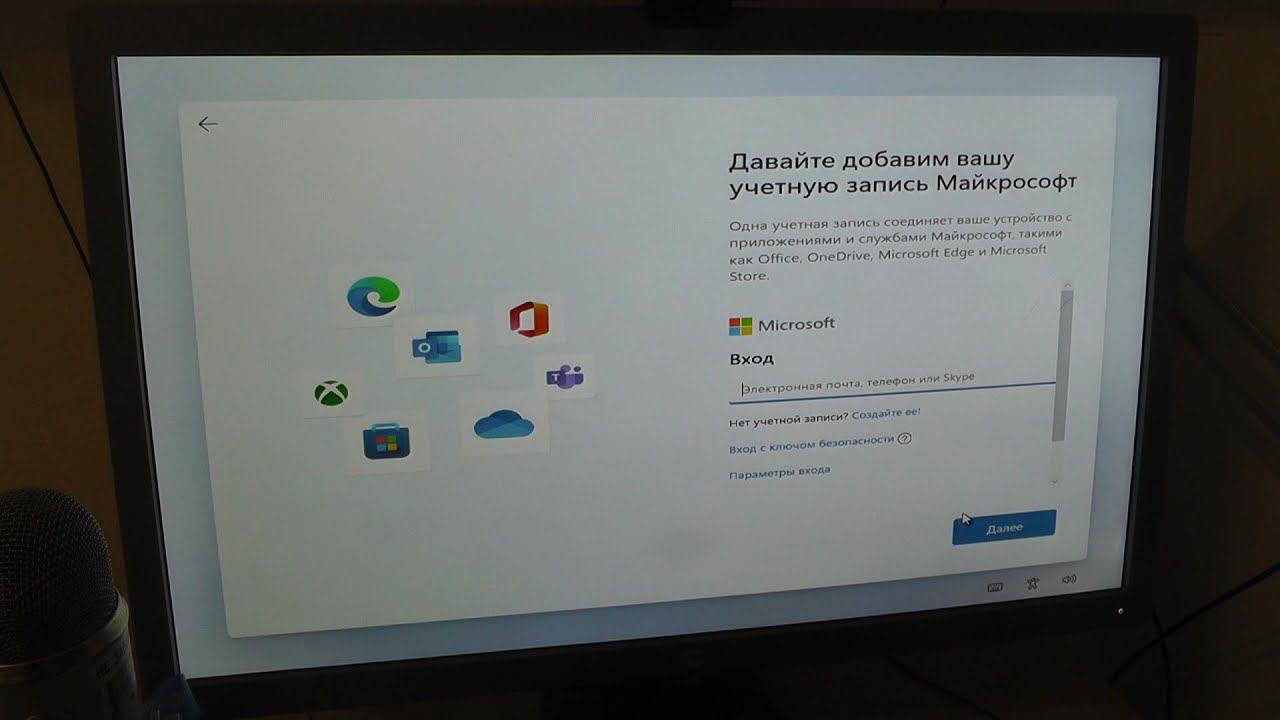1280x720 pixels.
Task: Open the accessibility options icon
Action: tap(1033, 582)
